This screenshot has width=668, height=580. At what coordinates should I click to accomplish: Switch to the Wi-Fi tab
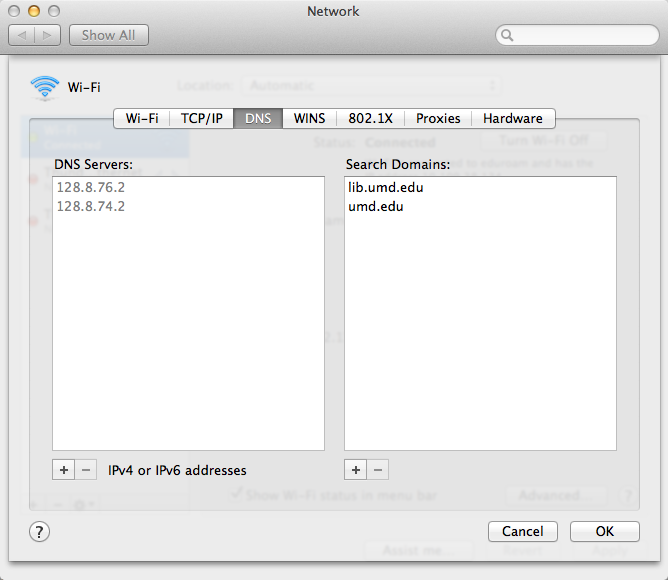point(141,118)
